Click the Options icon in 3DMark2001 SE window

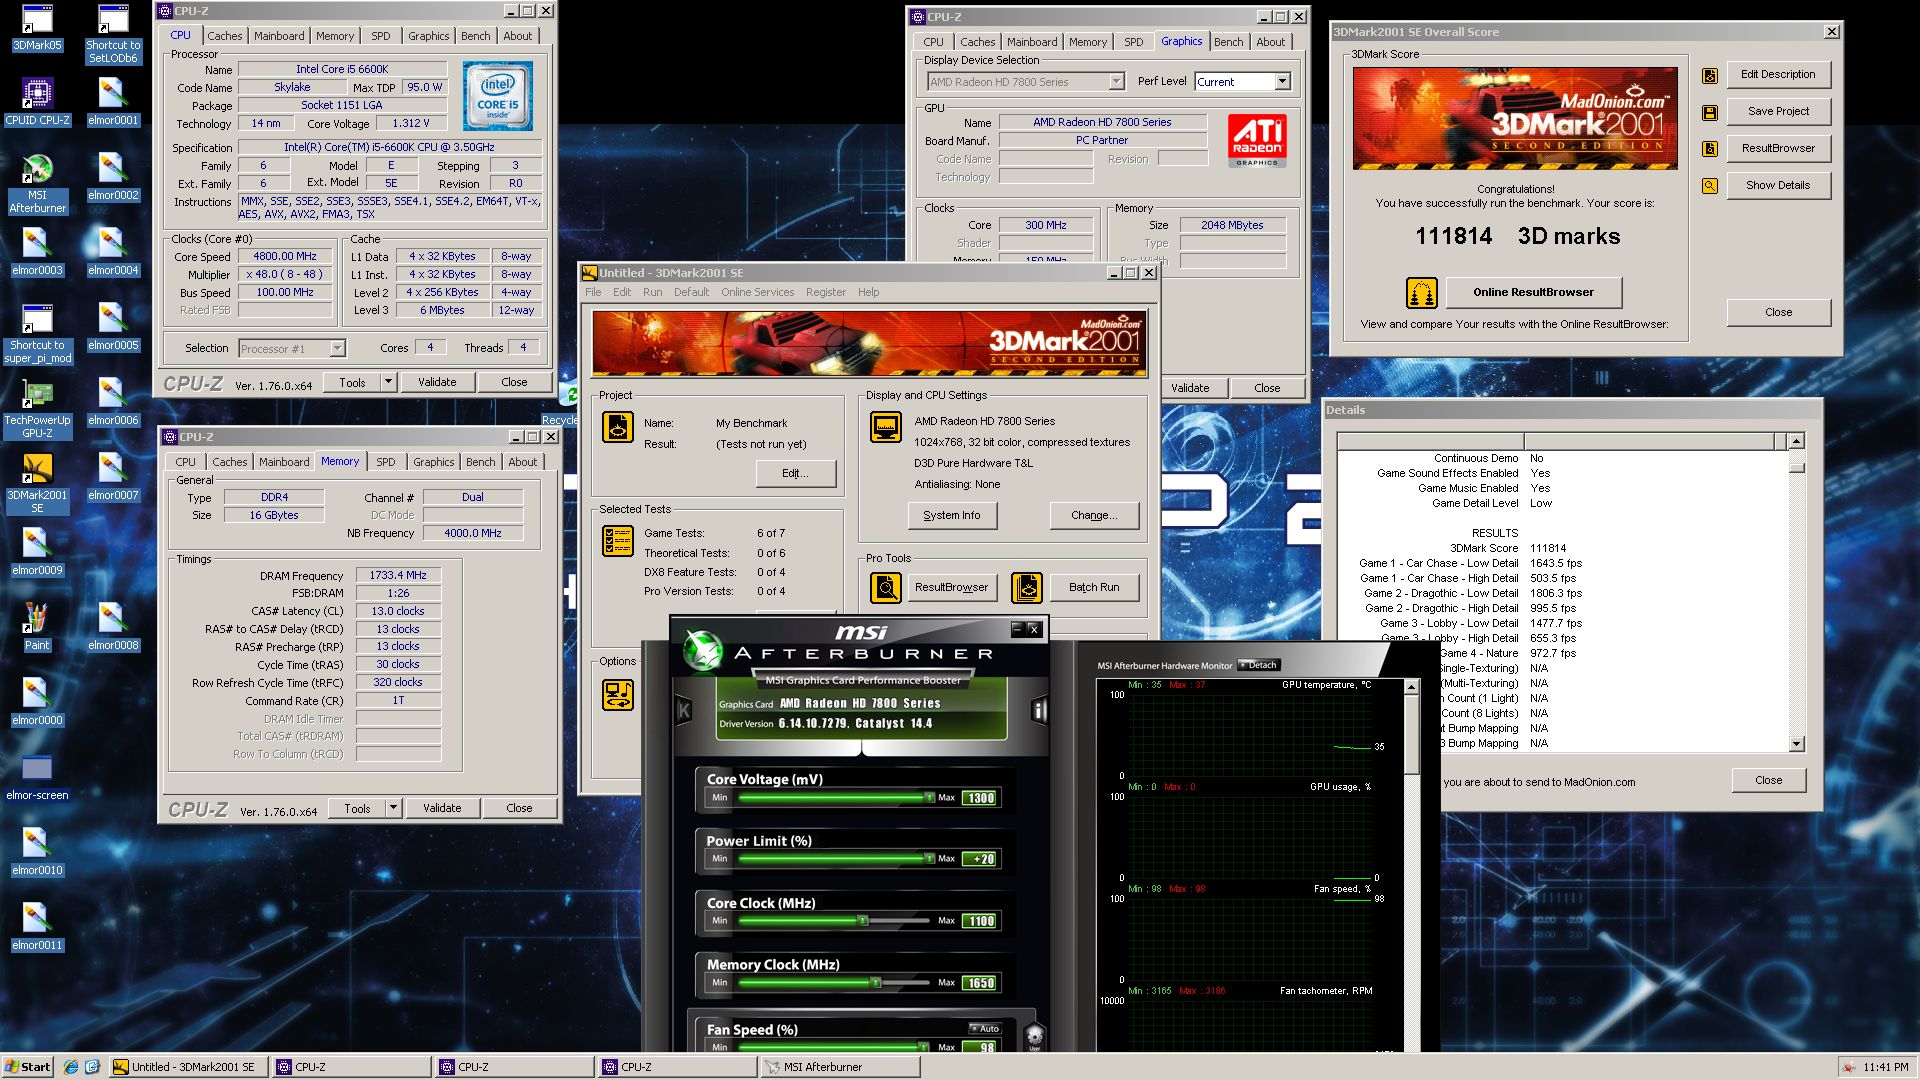tap(618, 694)
